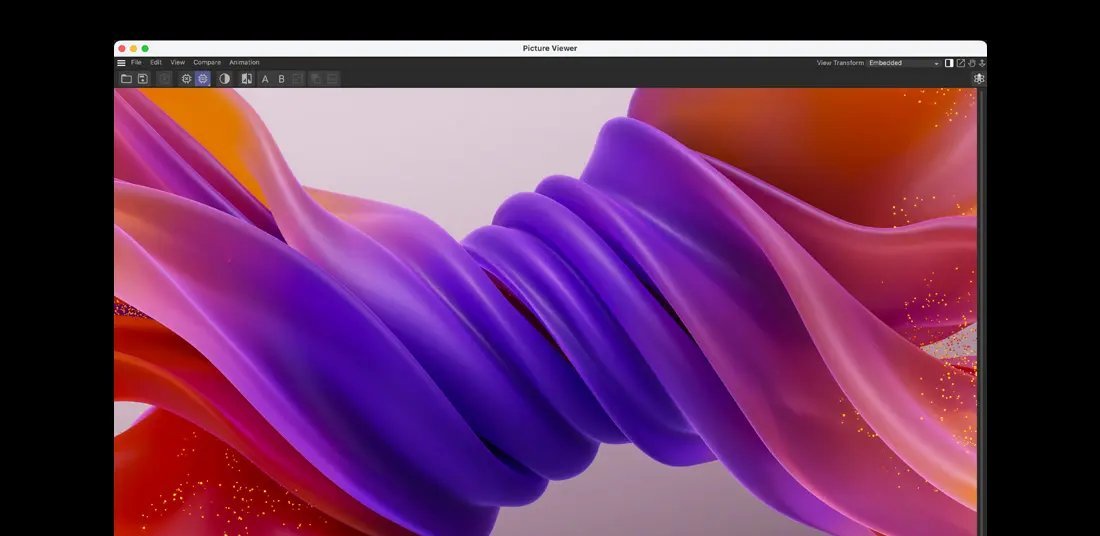Open the Edit menu
The width and height of the screenshot is (1100, 536).
(156, 62)
